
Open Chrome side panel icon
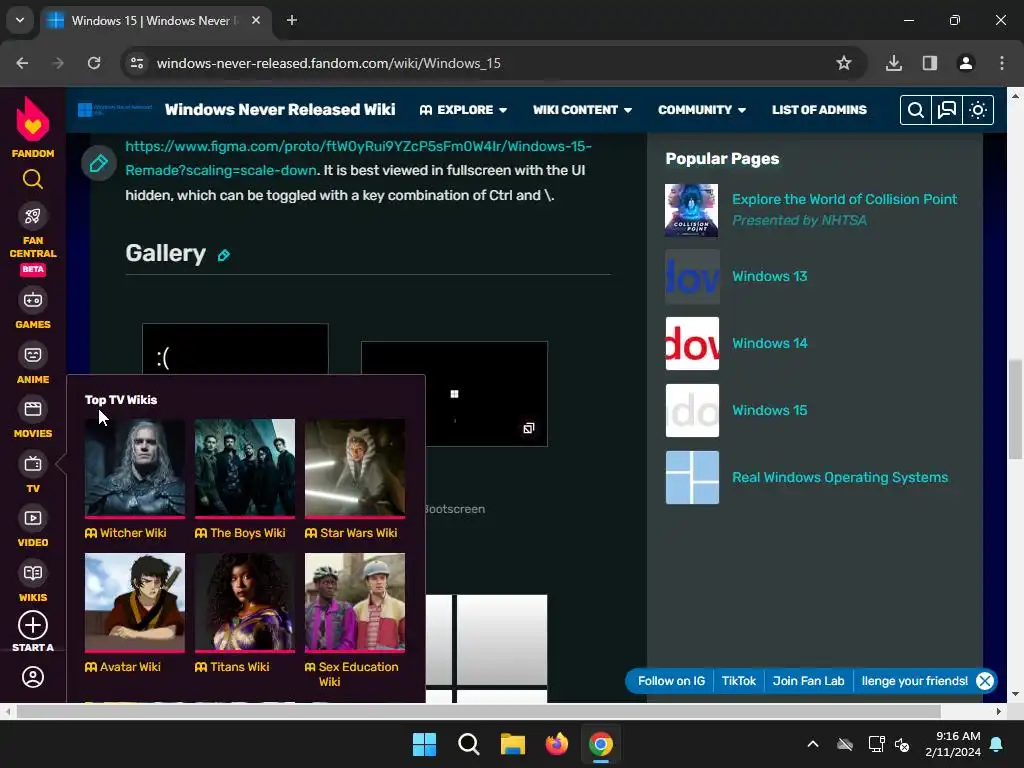(x=930, y=63)
